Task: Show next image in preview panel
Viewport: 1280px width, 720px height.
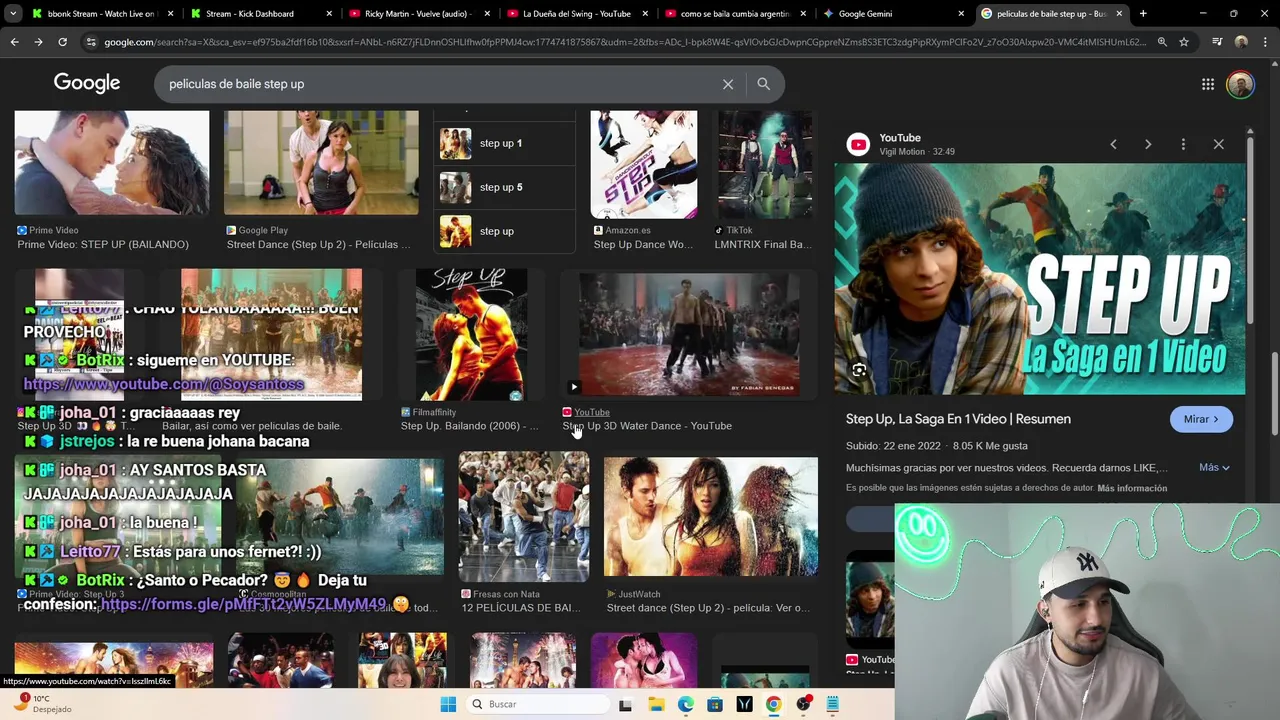Action: (1148, 144)
